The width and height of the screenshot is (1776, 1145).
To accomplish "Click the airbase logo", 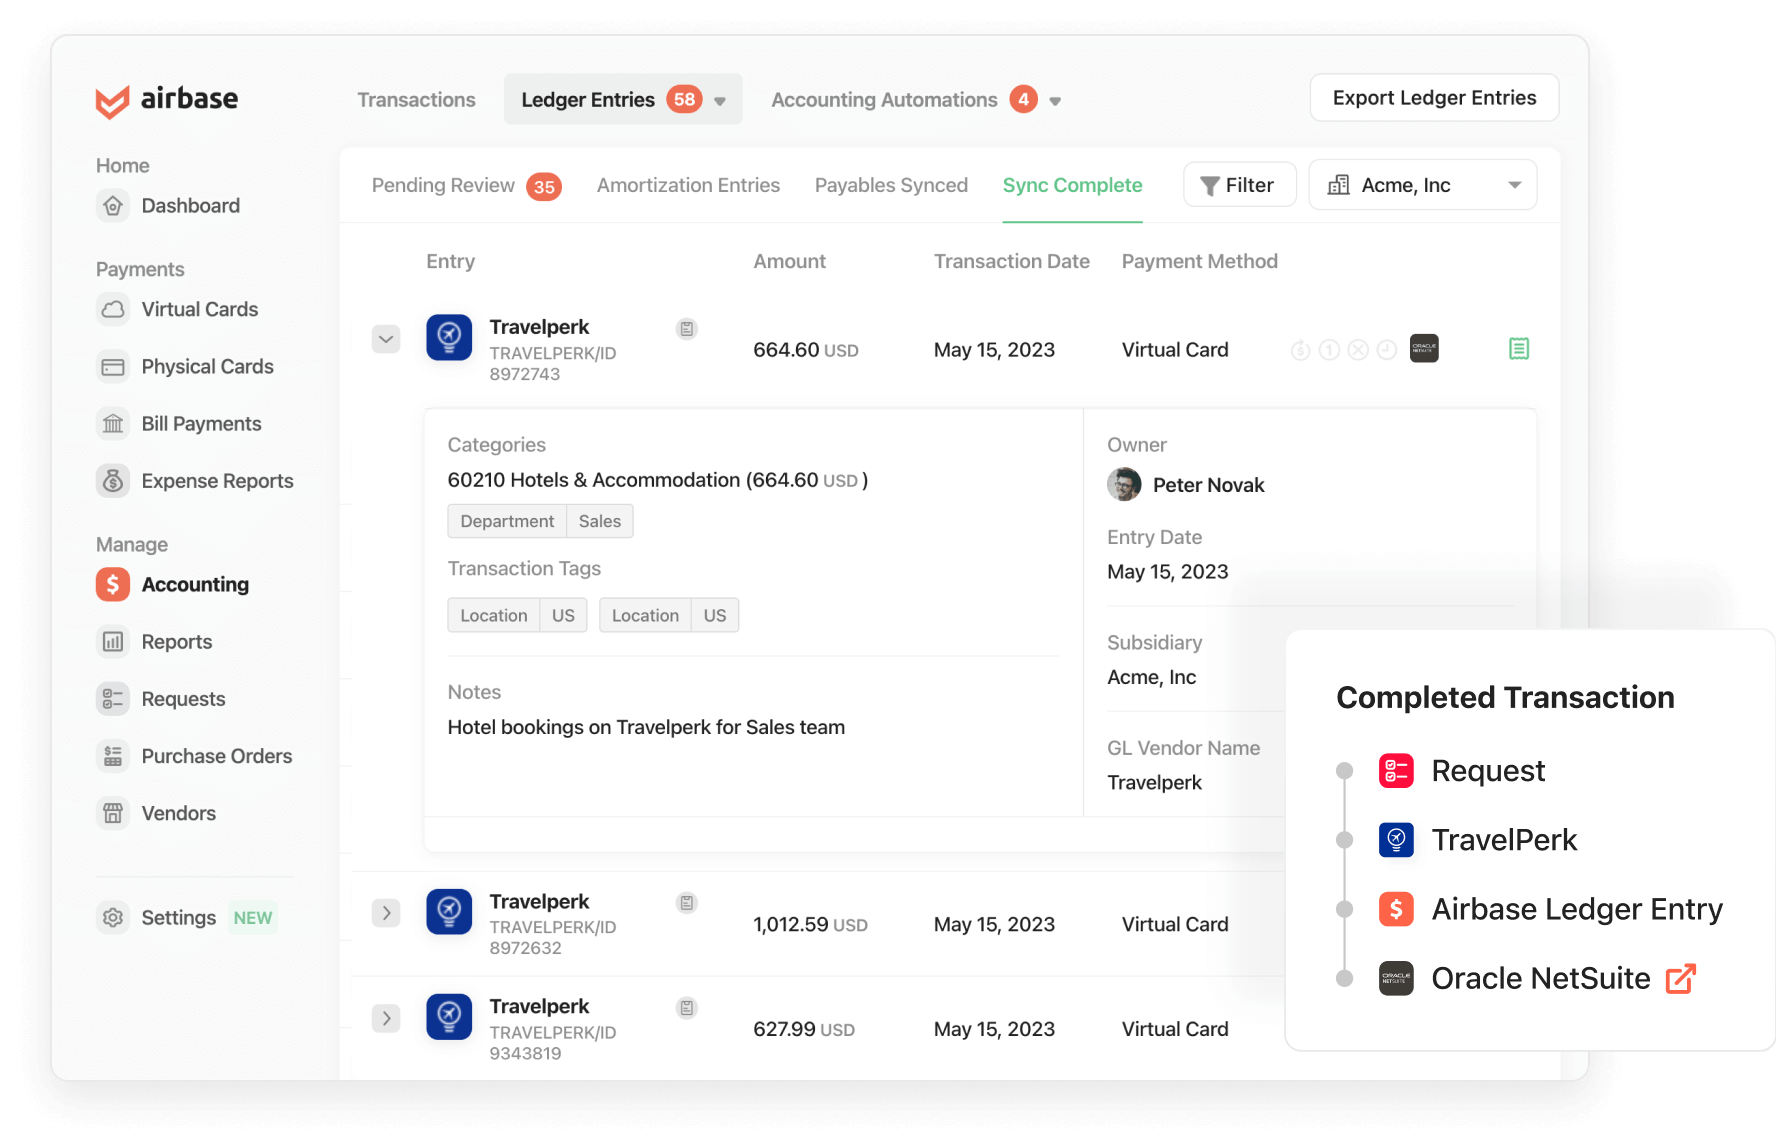I will coord(167,99).
